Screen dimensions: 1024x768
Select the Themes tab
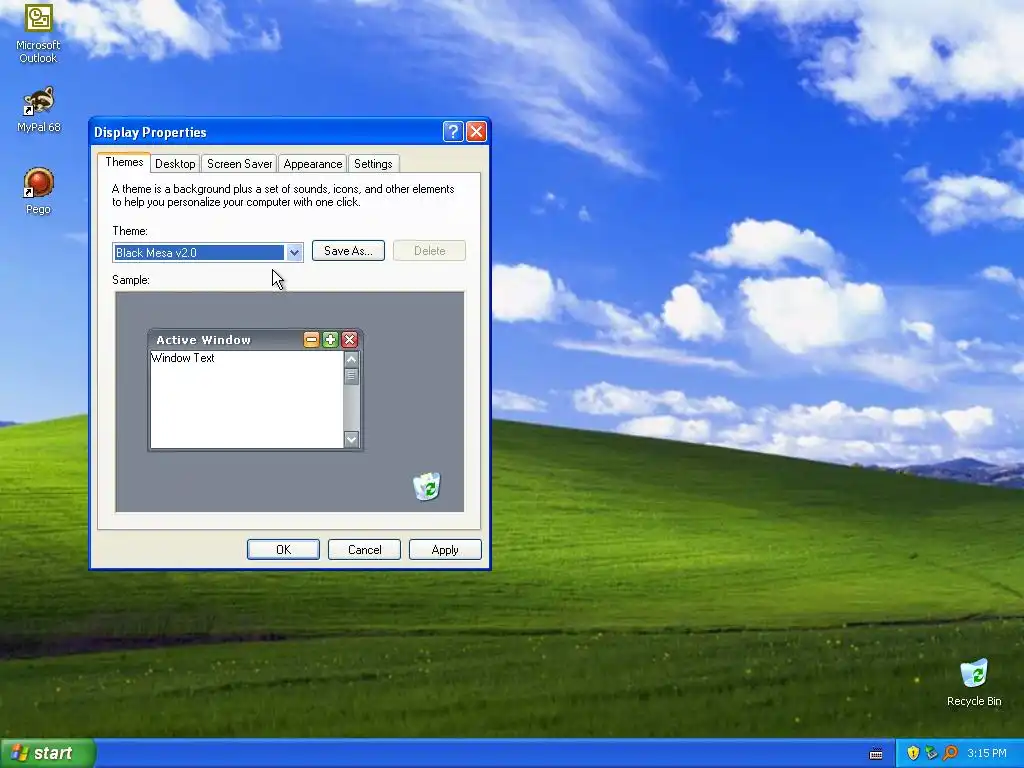(124, 162)
